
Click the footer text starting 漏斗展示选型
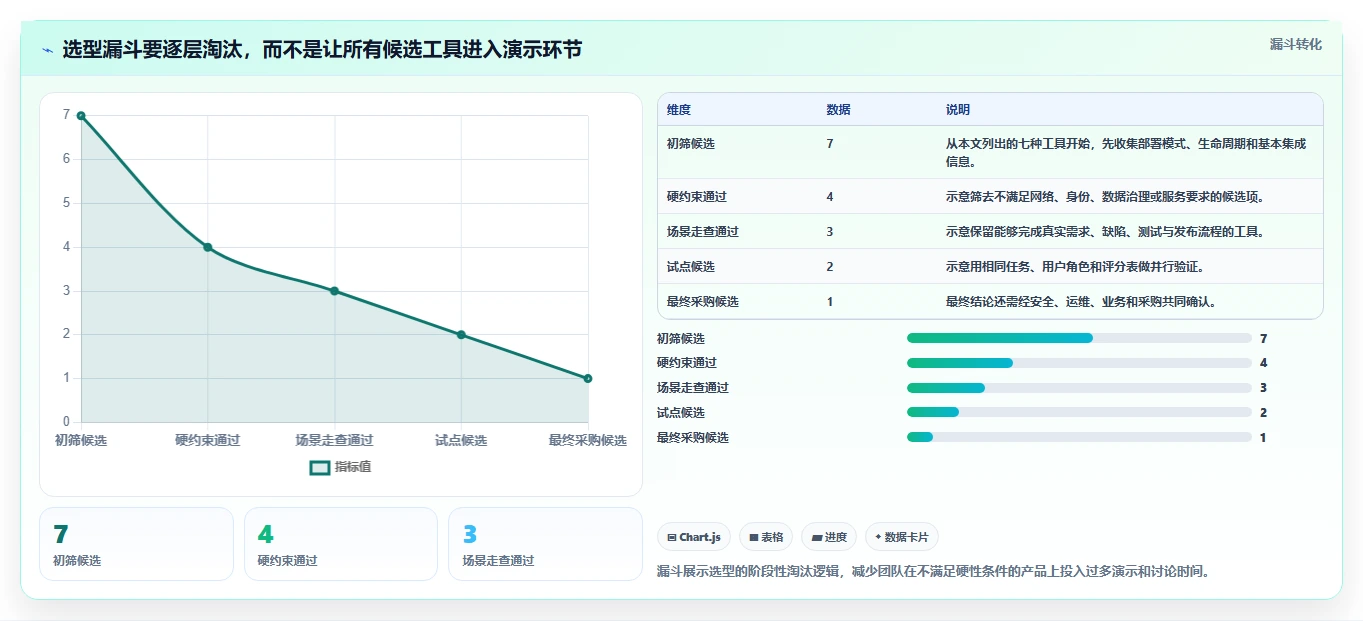[933, 571]
